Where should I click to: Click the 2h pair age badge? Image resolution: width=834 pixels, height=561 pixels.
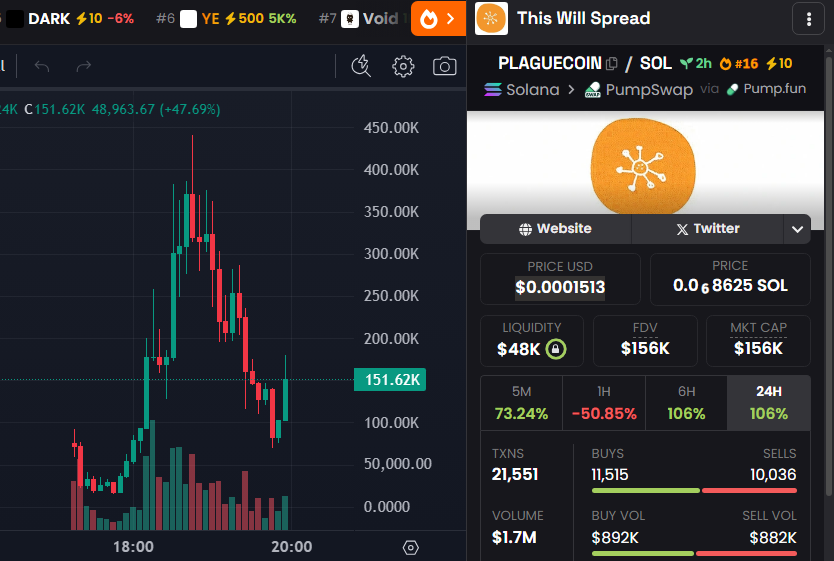(696, 64)
